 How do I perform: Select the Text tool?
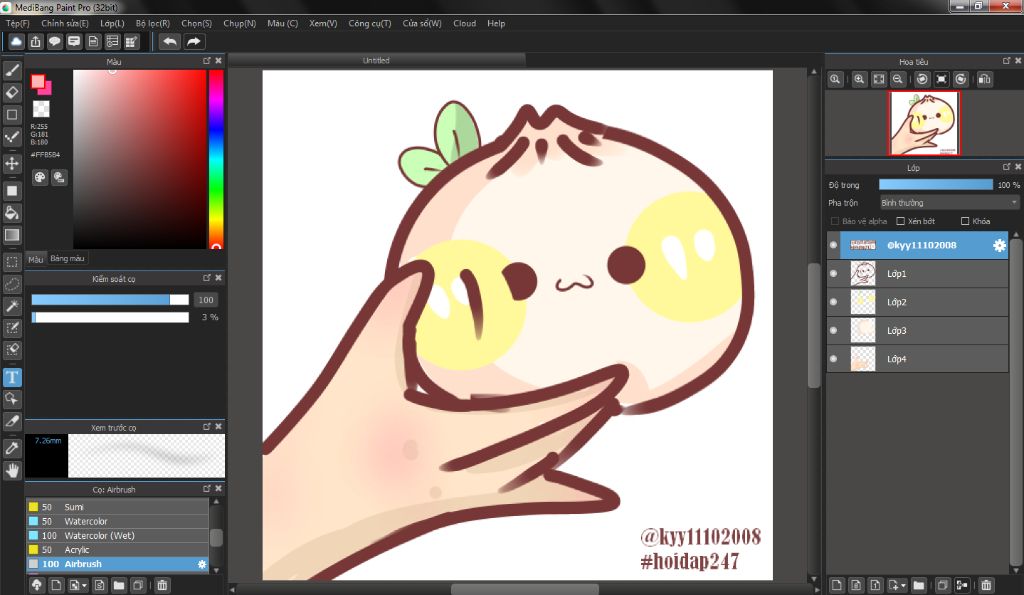(12, 378)
